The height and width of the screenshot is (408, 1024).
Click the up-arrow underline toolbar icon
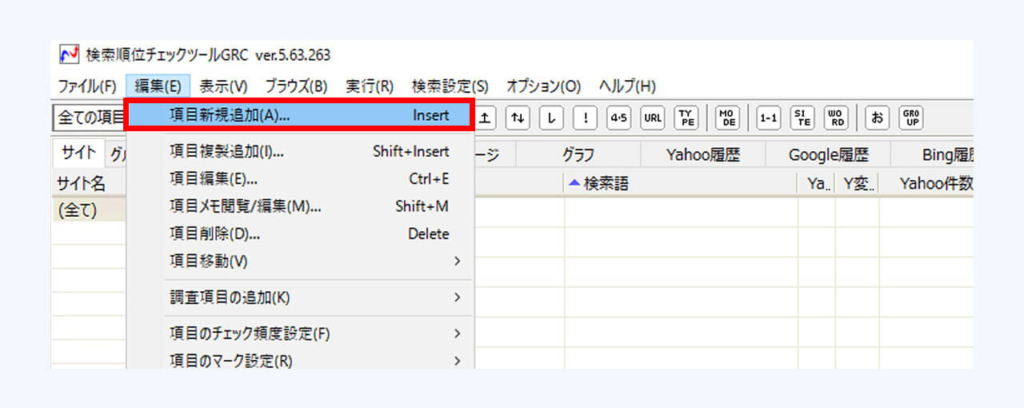pos(486,118)
